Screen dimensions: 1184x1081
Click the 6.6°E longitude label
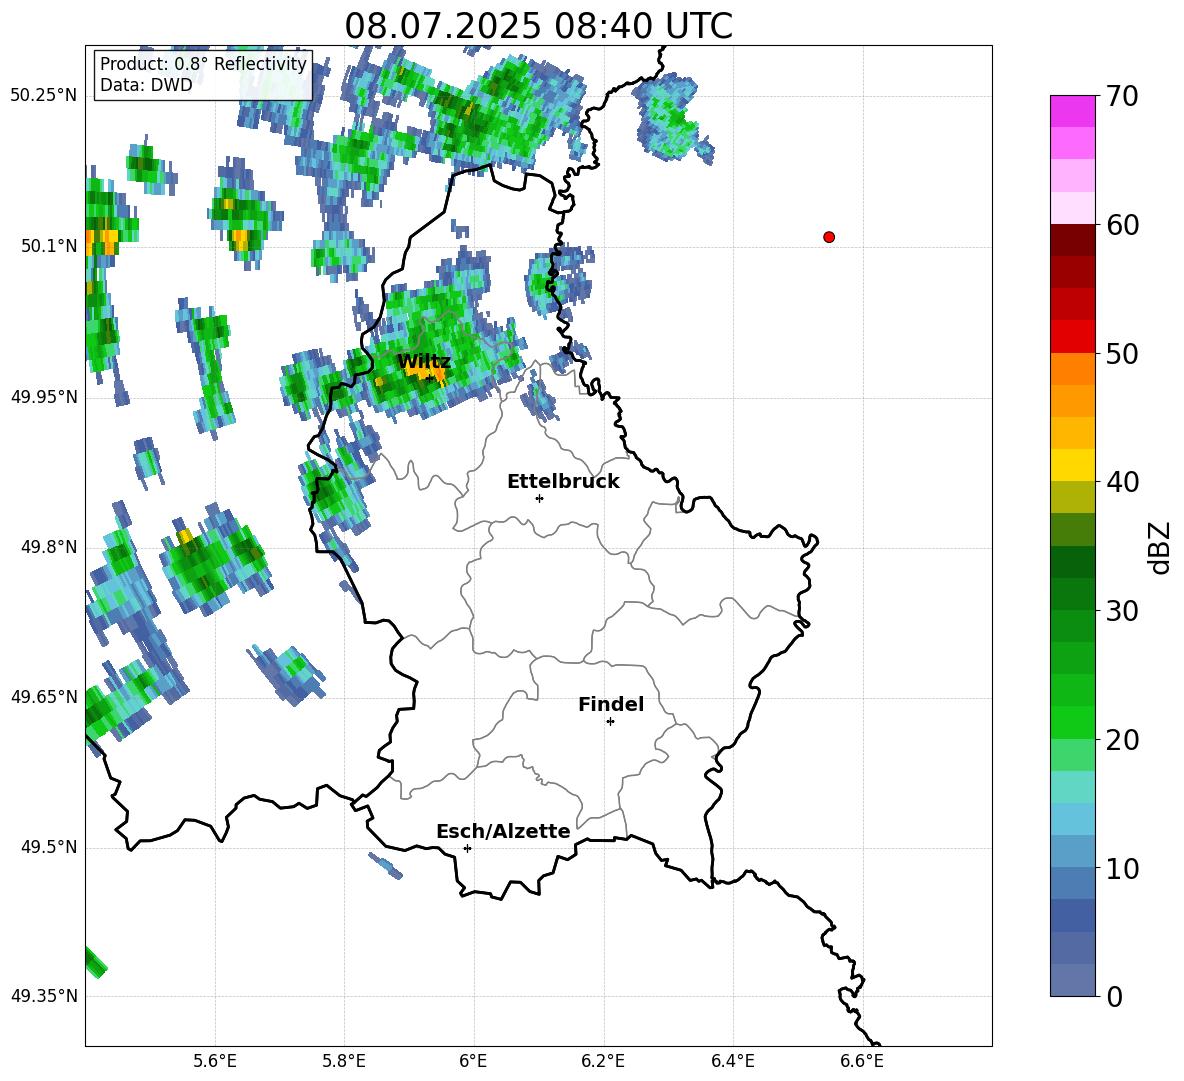tap(862, 1061)
